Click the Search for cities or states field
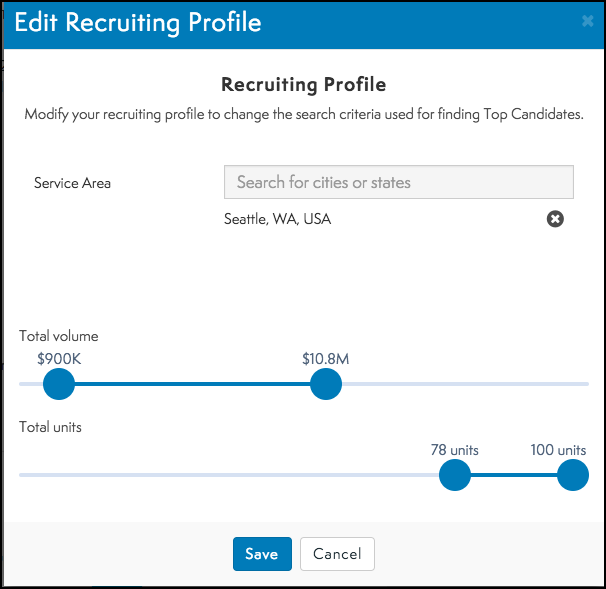The image size is (606, 589). (399, 182)
